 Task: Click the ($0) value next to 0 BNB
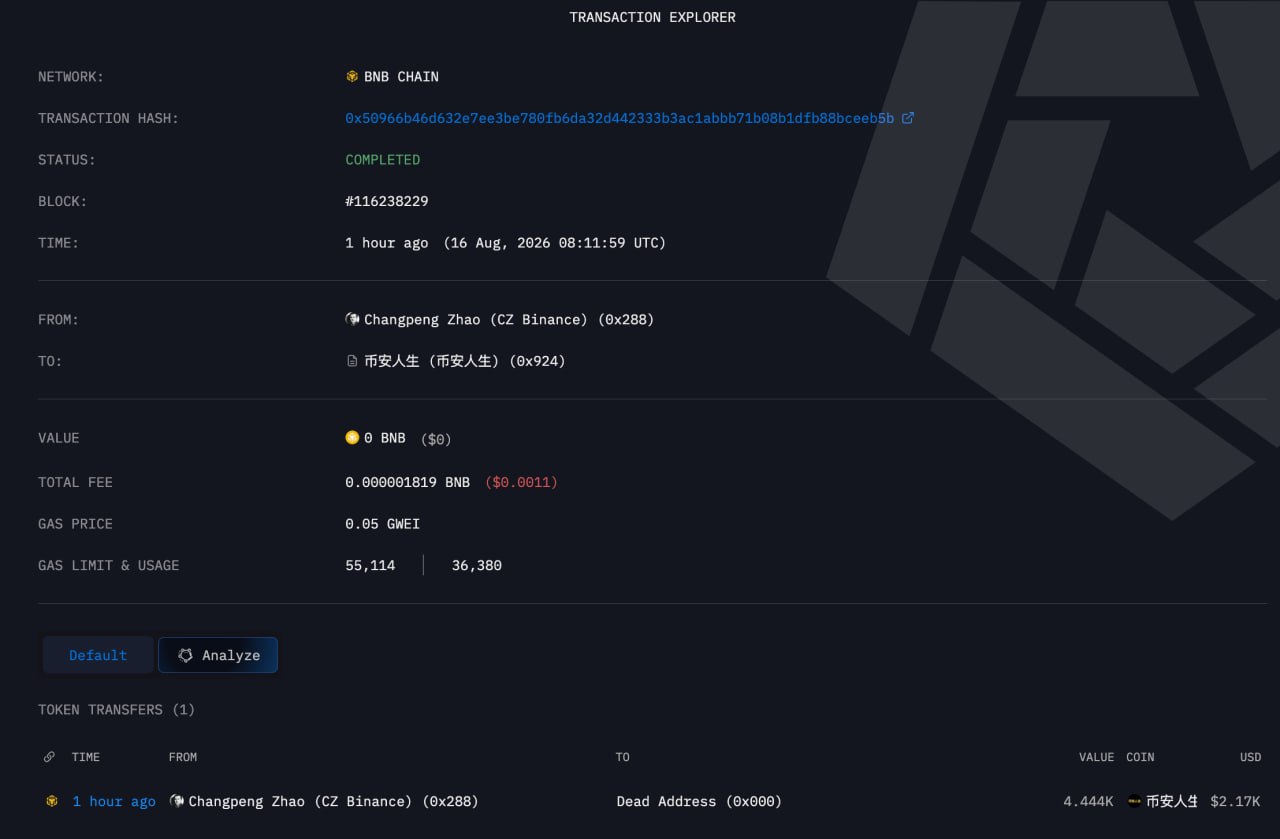[x=436, y=439]
